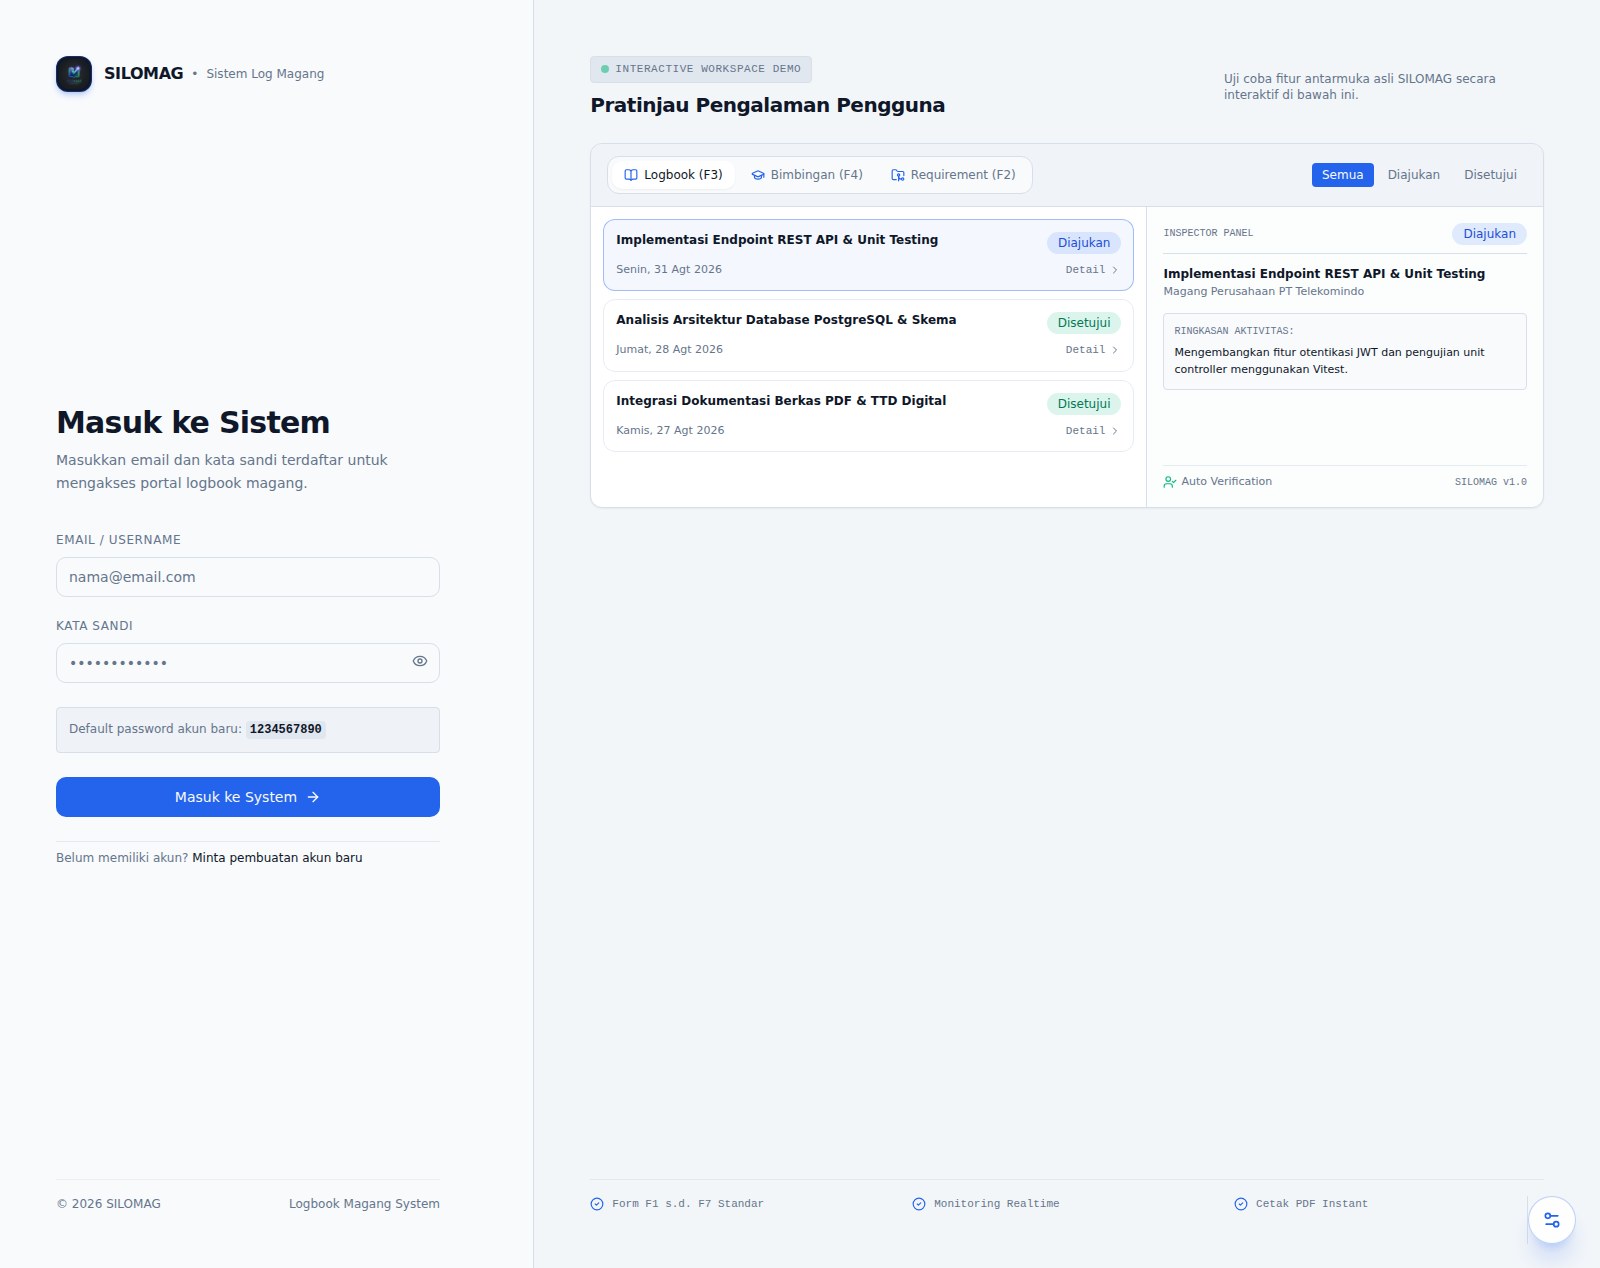The height and width of the screenshot is (1268, 1600).
Task: Click into the Kata Sandi password field
Action: click(x=248, y=663)
